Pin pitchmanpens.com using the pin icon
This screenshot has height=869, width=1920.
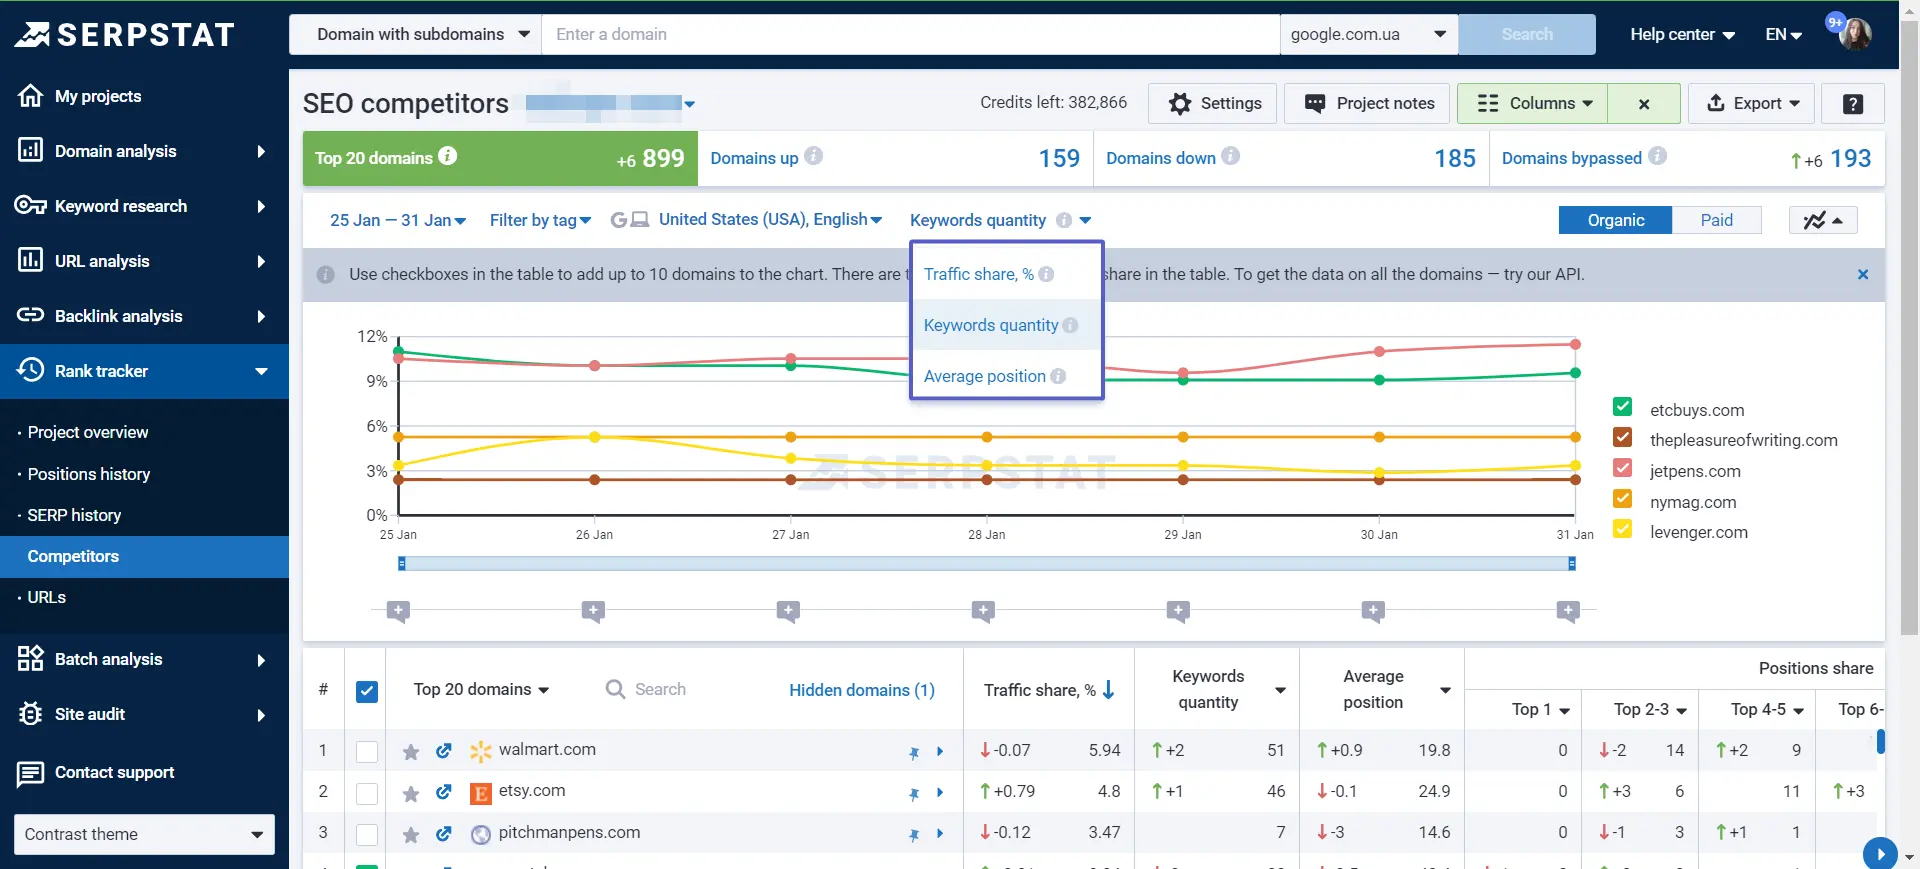[913, 834]
